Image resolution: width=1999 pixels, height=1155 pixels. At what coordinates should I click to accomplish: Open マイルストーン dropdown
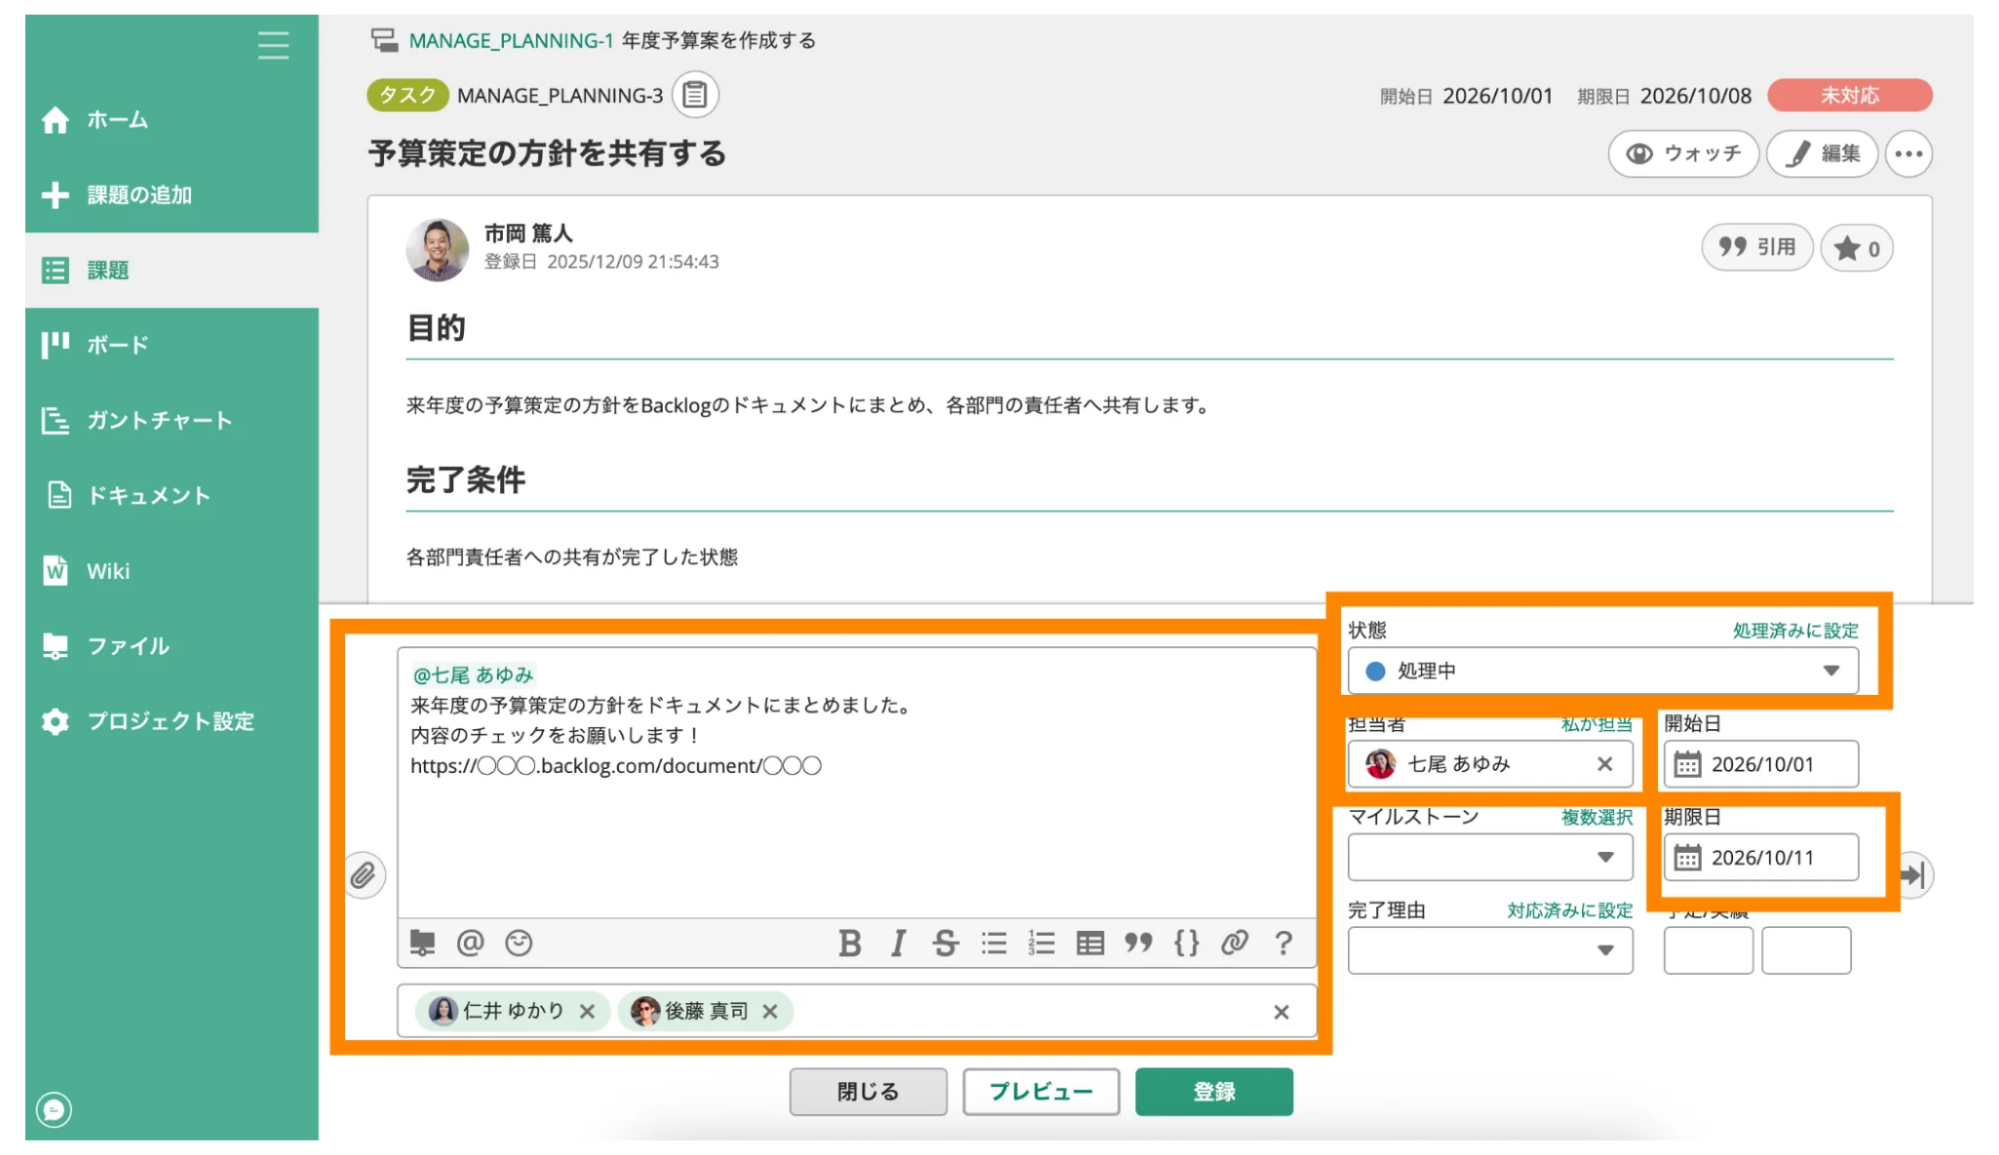pos(1490,857)
